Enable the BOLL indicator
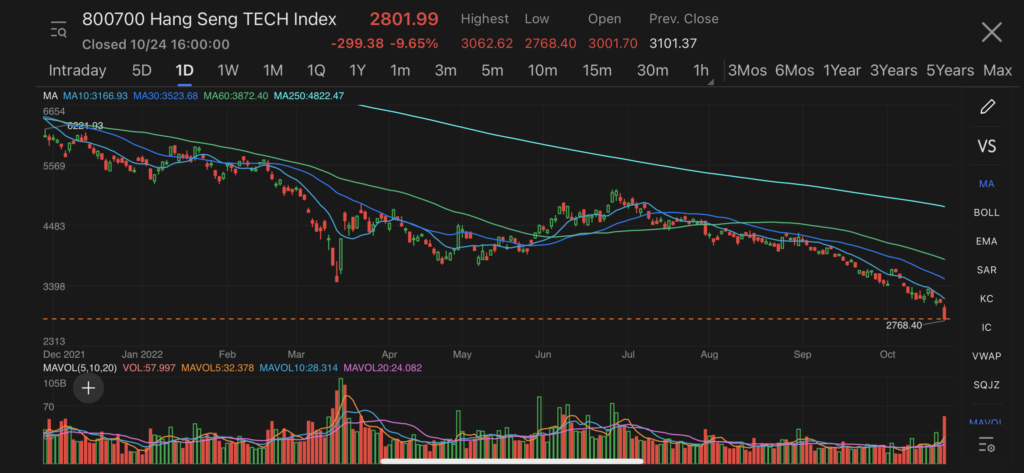 (x=986, y=212)
